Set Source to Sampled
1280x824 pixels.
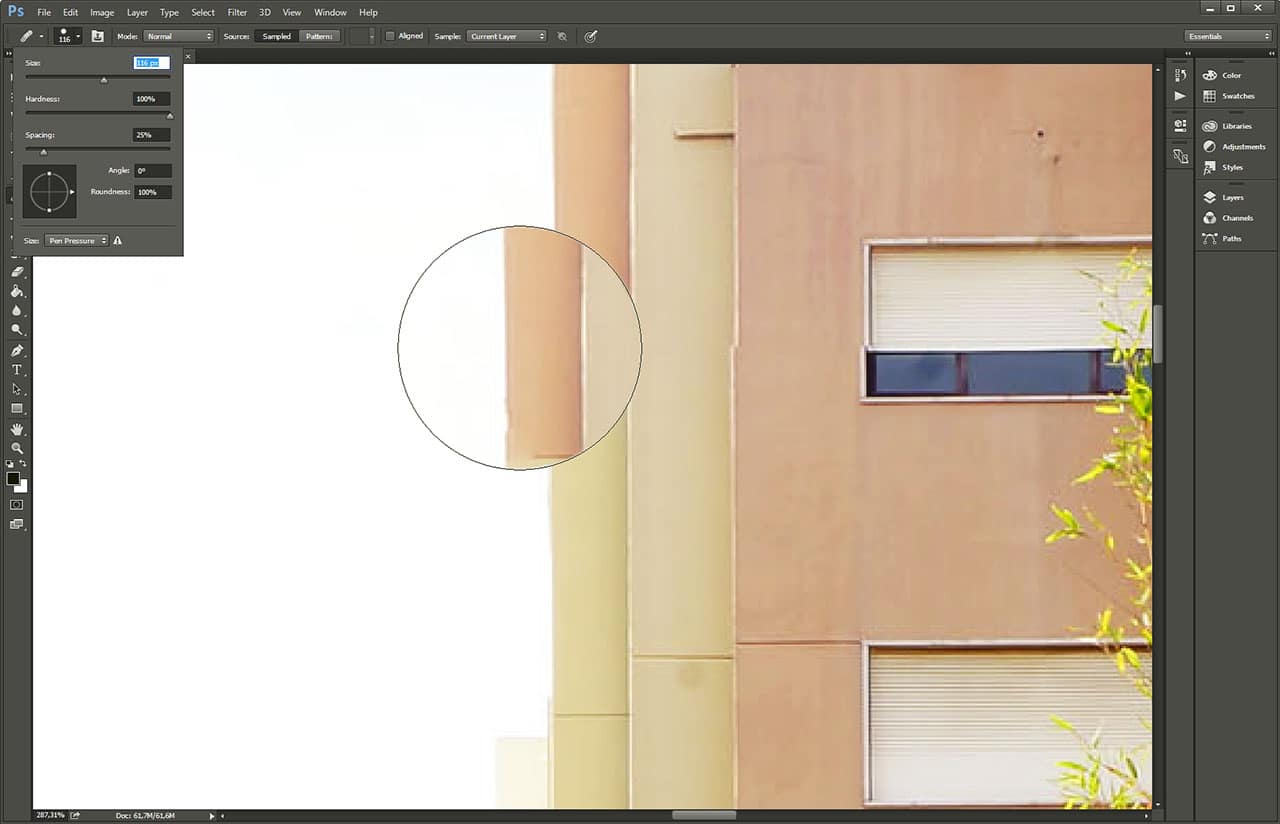point(277,36)
